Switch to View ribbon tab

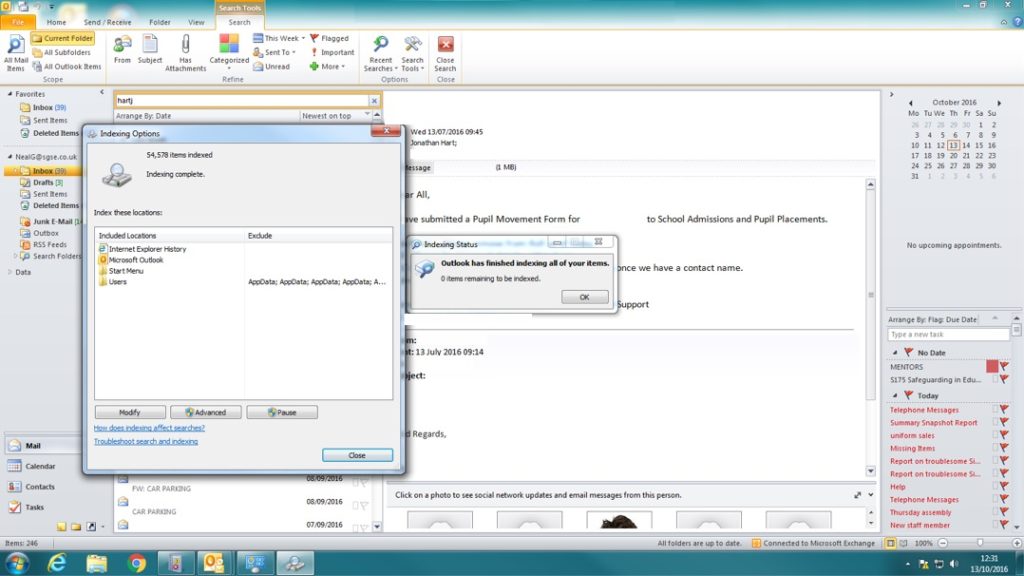196,22
